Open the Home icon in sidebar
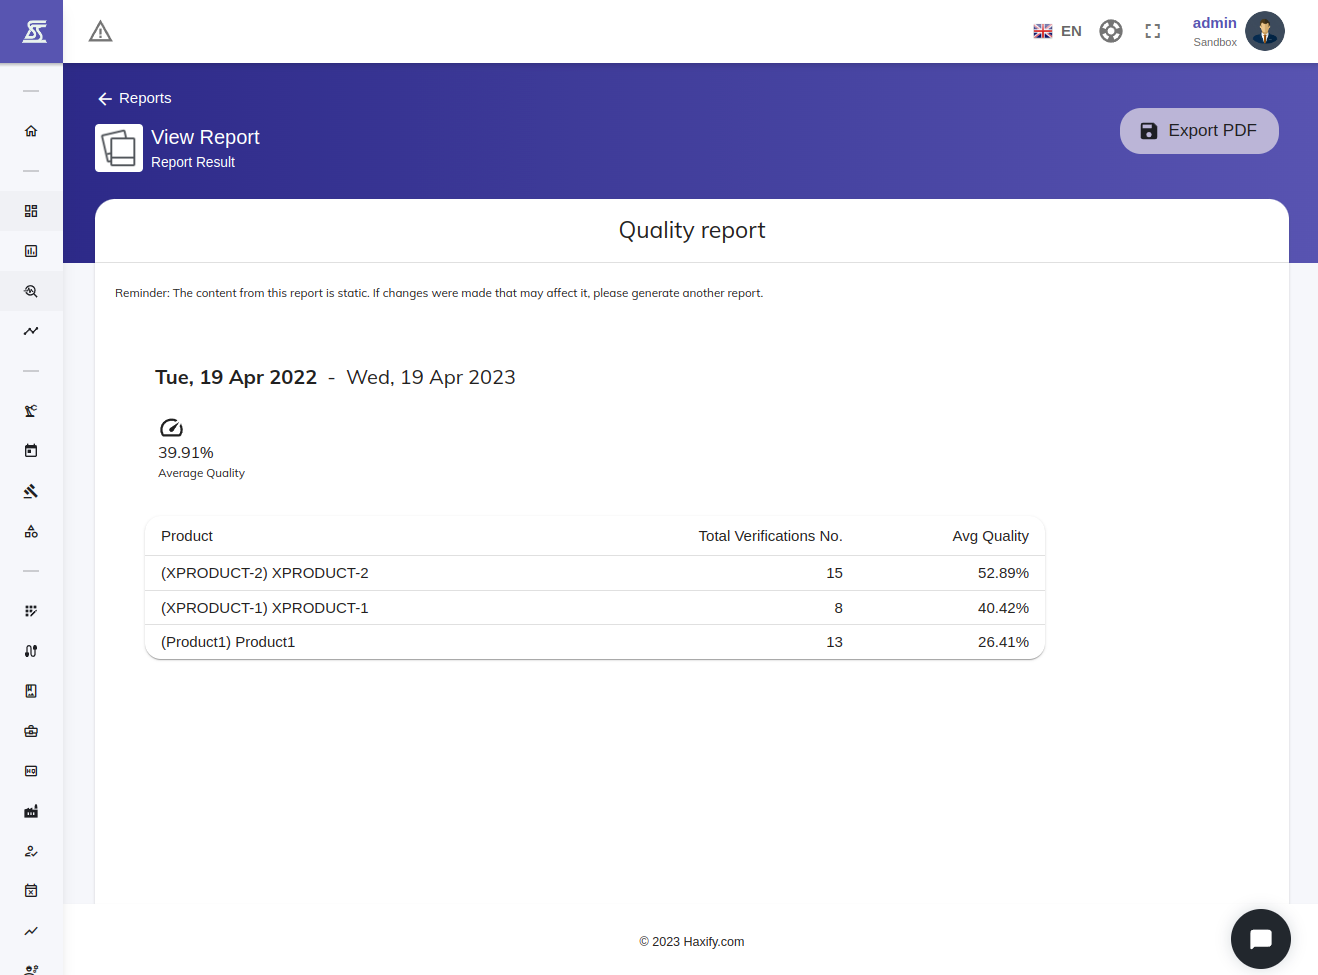Image resolution: width=1318 pixels, height=975 pixels. 31,131
